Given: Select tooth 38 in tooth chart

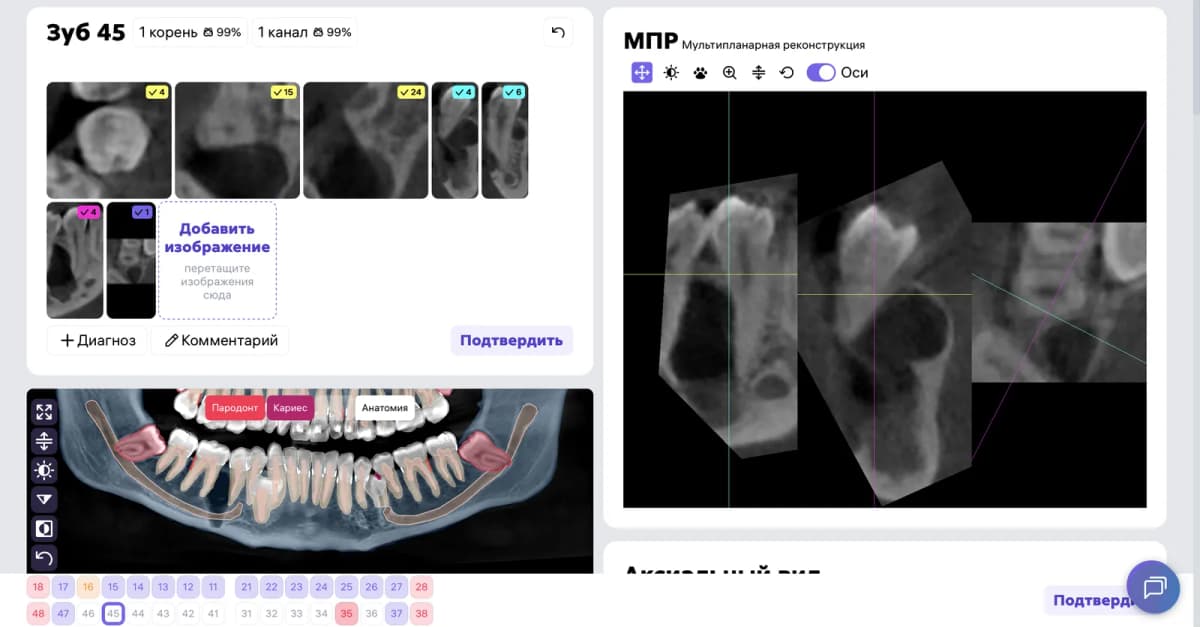Looking at the screenshot, I should (422, 614).
